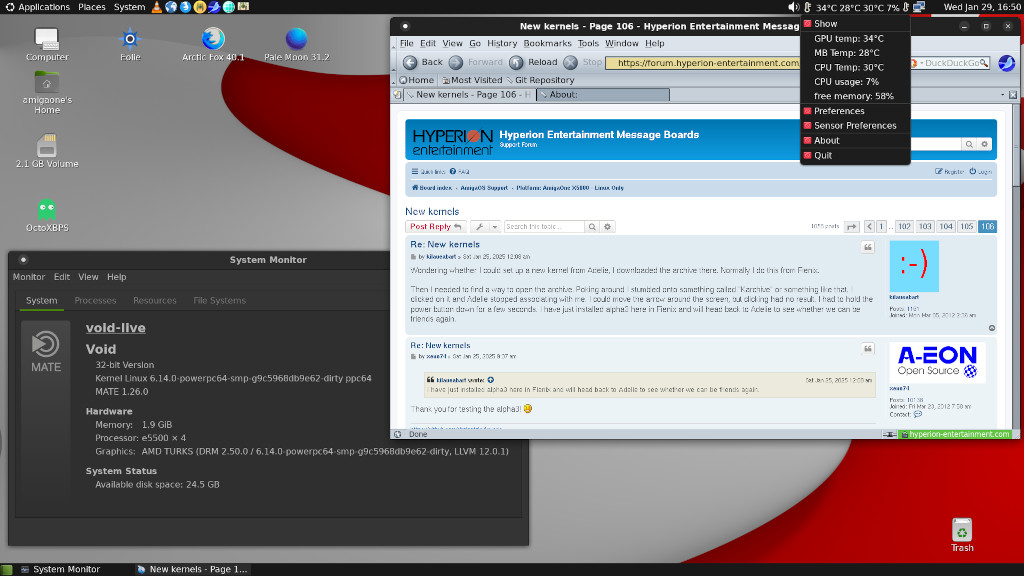Click the browser page vertical scrollbar
1024x576 pixels.
tap(1016, 266)
